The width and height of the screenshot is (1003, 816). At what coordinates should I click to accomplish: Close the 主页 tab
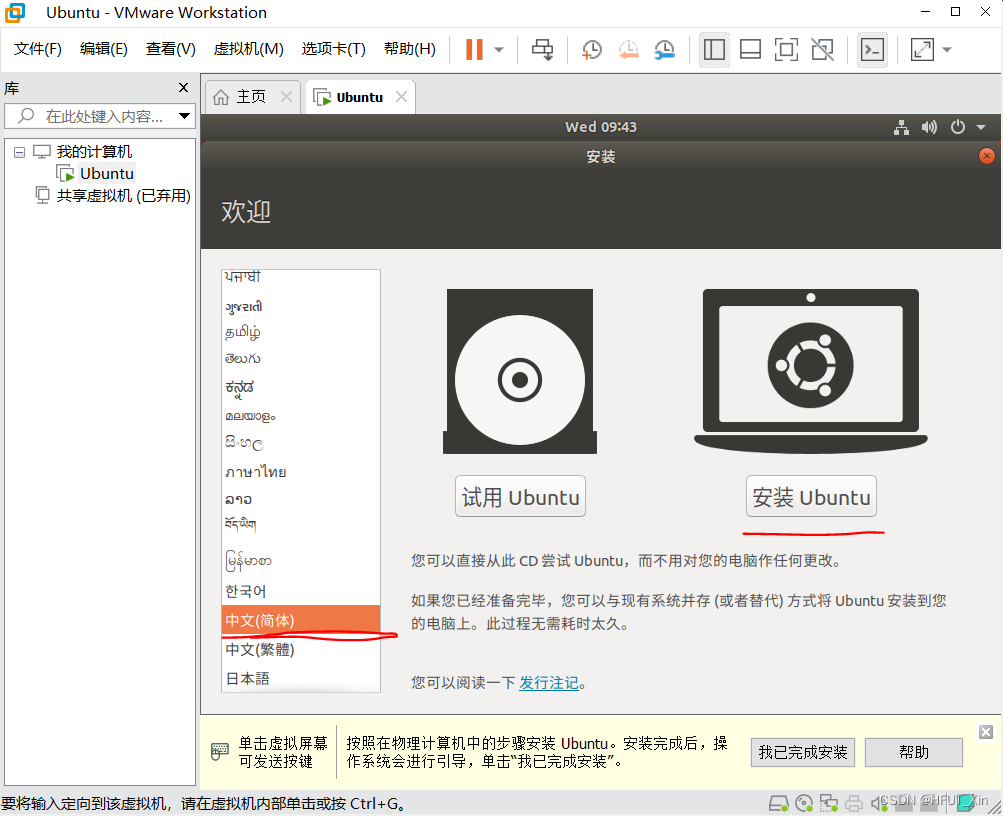click(x=287, y=97)
